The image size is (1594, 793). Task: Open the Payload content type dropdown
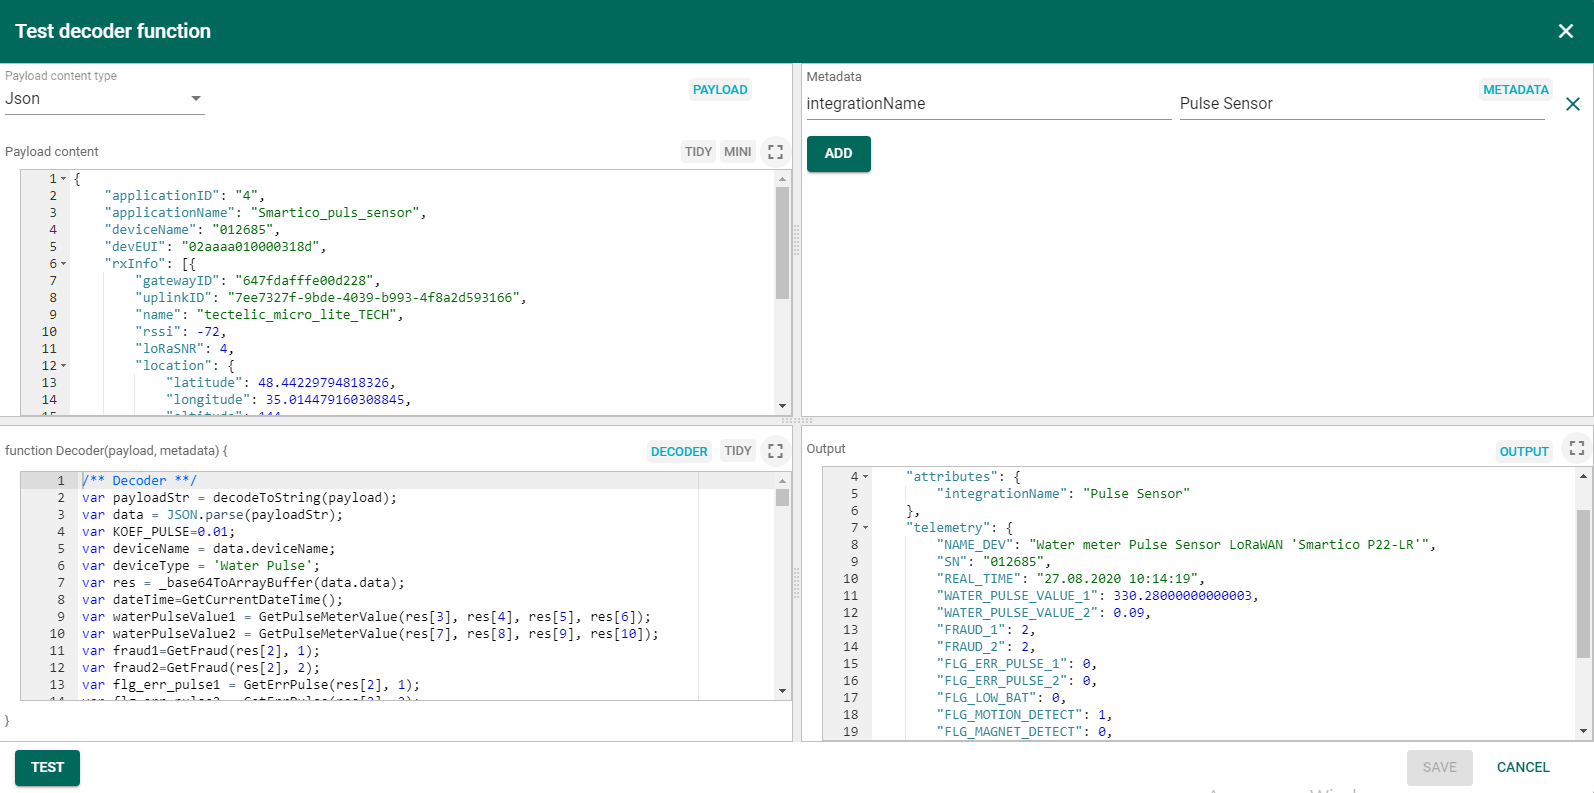click(104, 99)
